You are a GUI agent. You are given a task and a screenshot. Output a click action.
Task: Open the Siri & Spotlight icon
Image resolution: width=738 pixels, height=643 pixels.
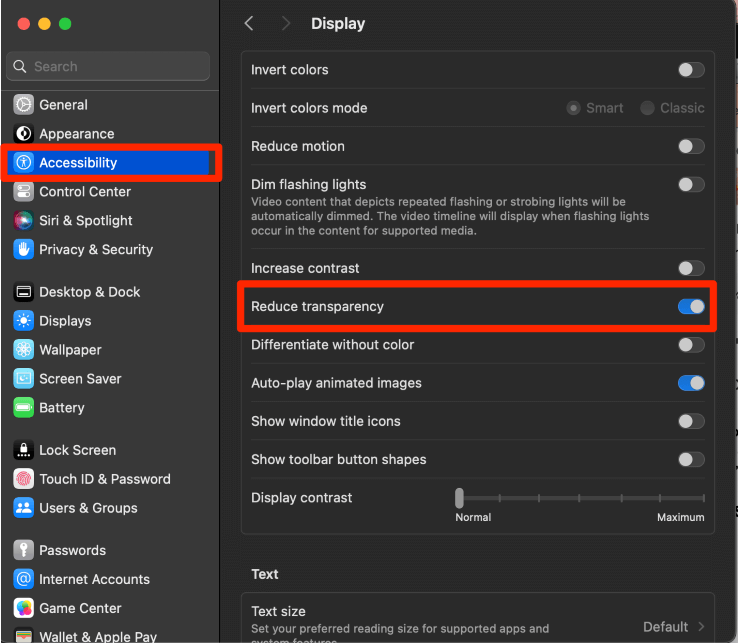[24, 221]
